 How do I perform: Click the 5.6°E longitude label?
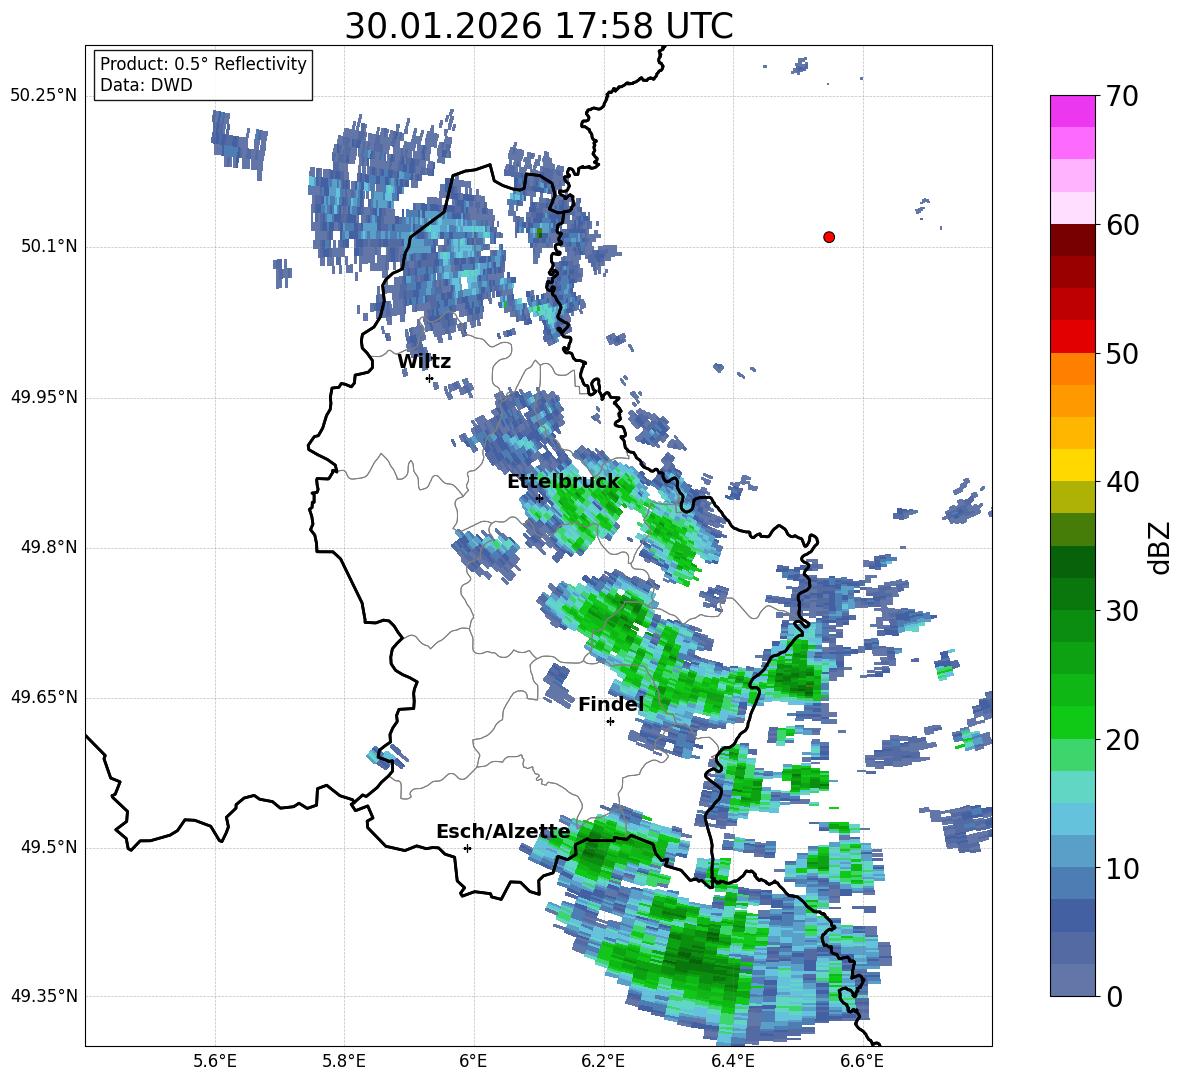[215, 1062]
